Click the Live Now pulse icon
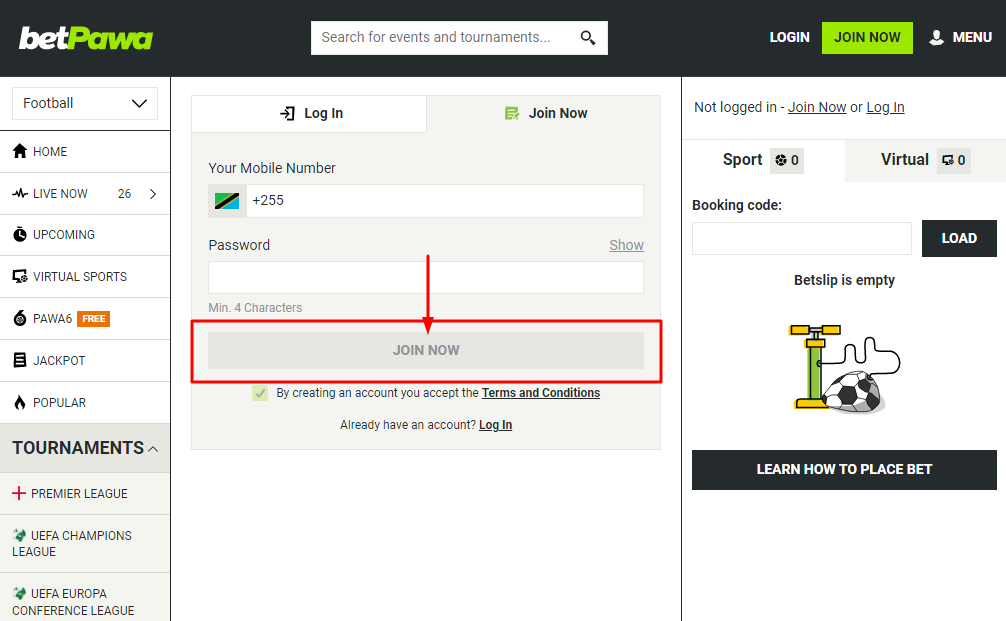Screen dimensions: 1006x621 coord(20,193)
